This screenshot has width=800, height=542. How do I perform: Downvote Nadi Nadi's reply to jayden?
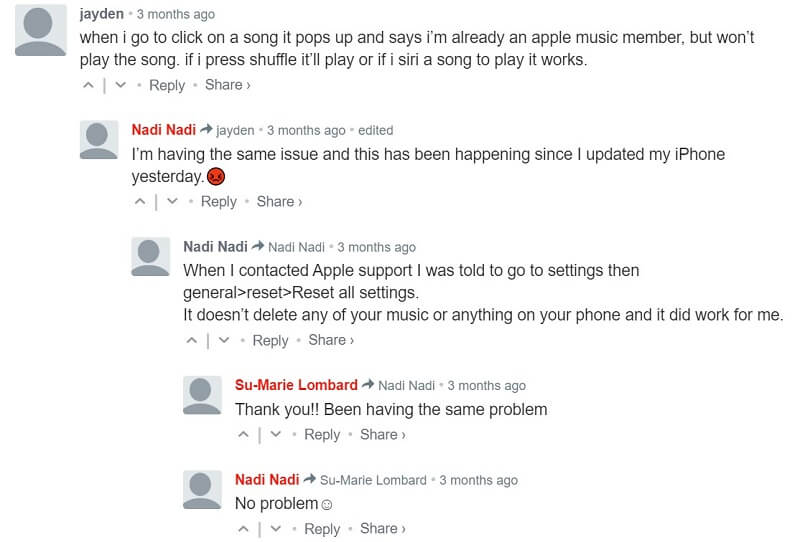coord(173,202)
